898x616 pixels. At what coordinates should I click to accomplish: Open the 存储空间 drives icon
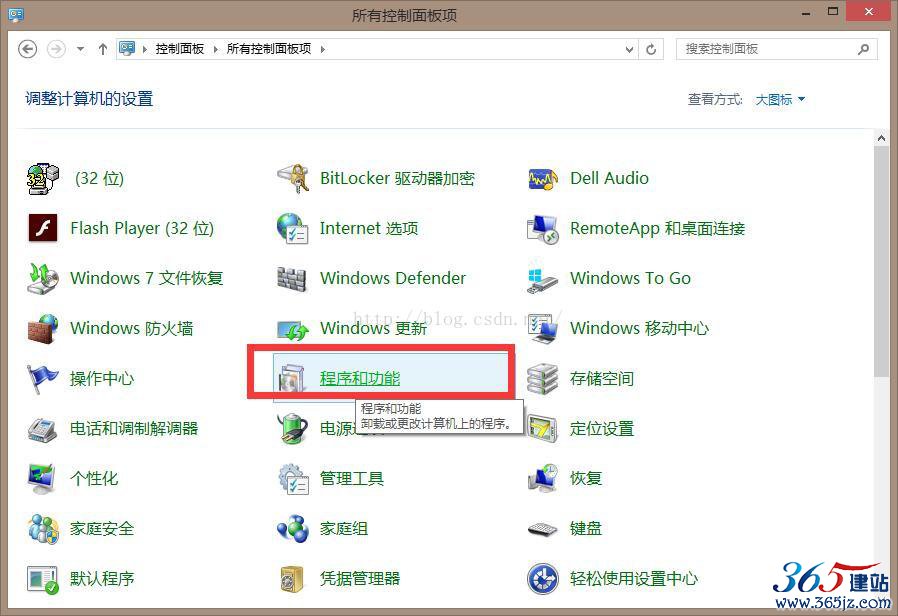542,378
